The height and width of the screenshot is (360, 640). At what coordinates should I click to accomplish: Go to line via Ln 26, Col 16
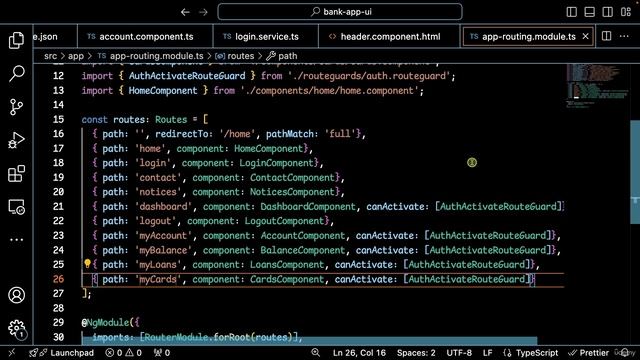359,353
